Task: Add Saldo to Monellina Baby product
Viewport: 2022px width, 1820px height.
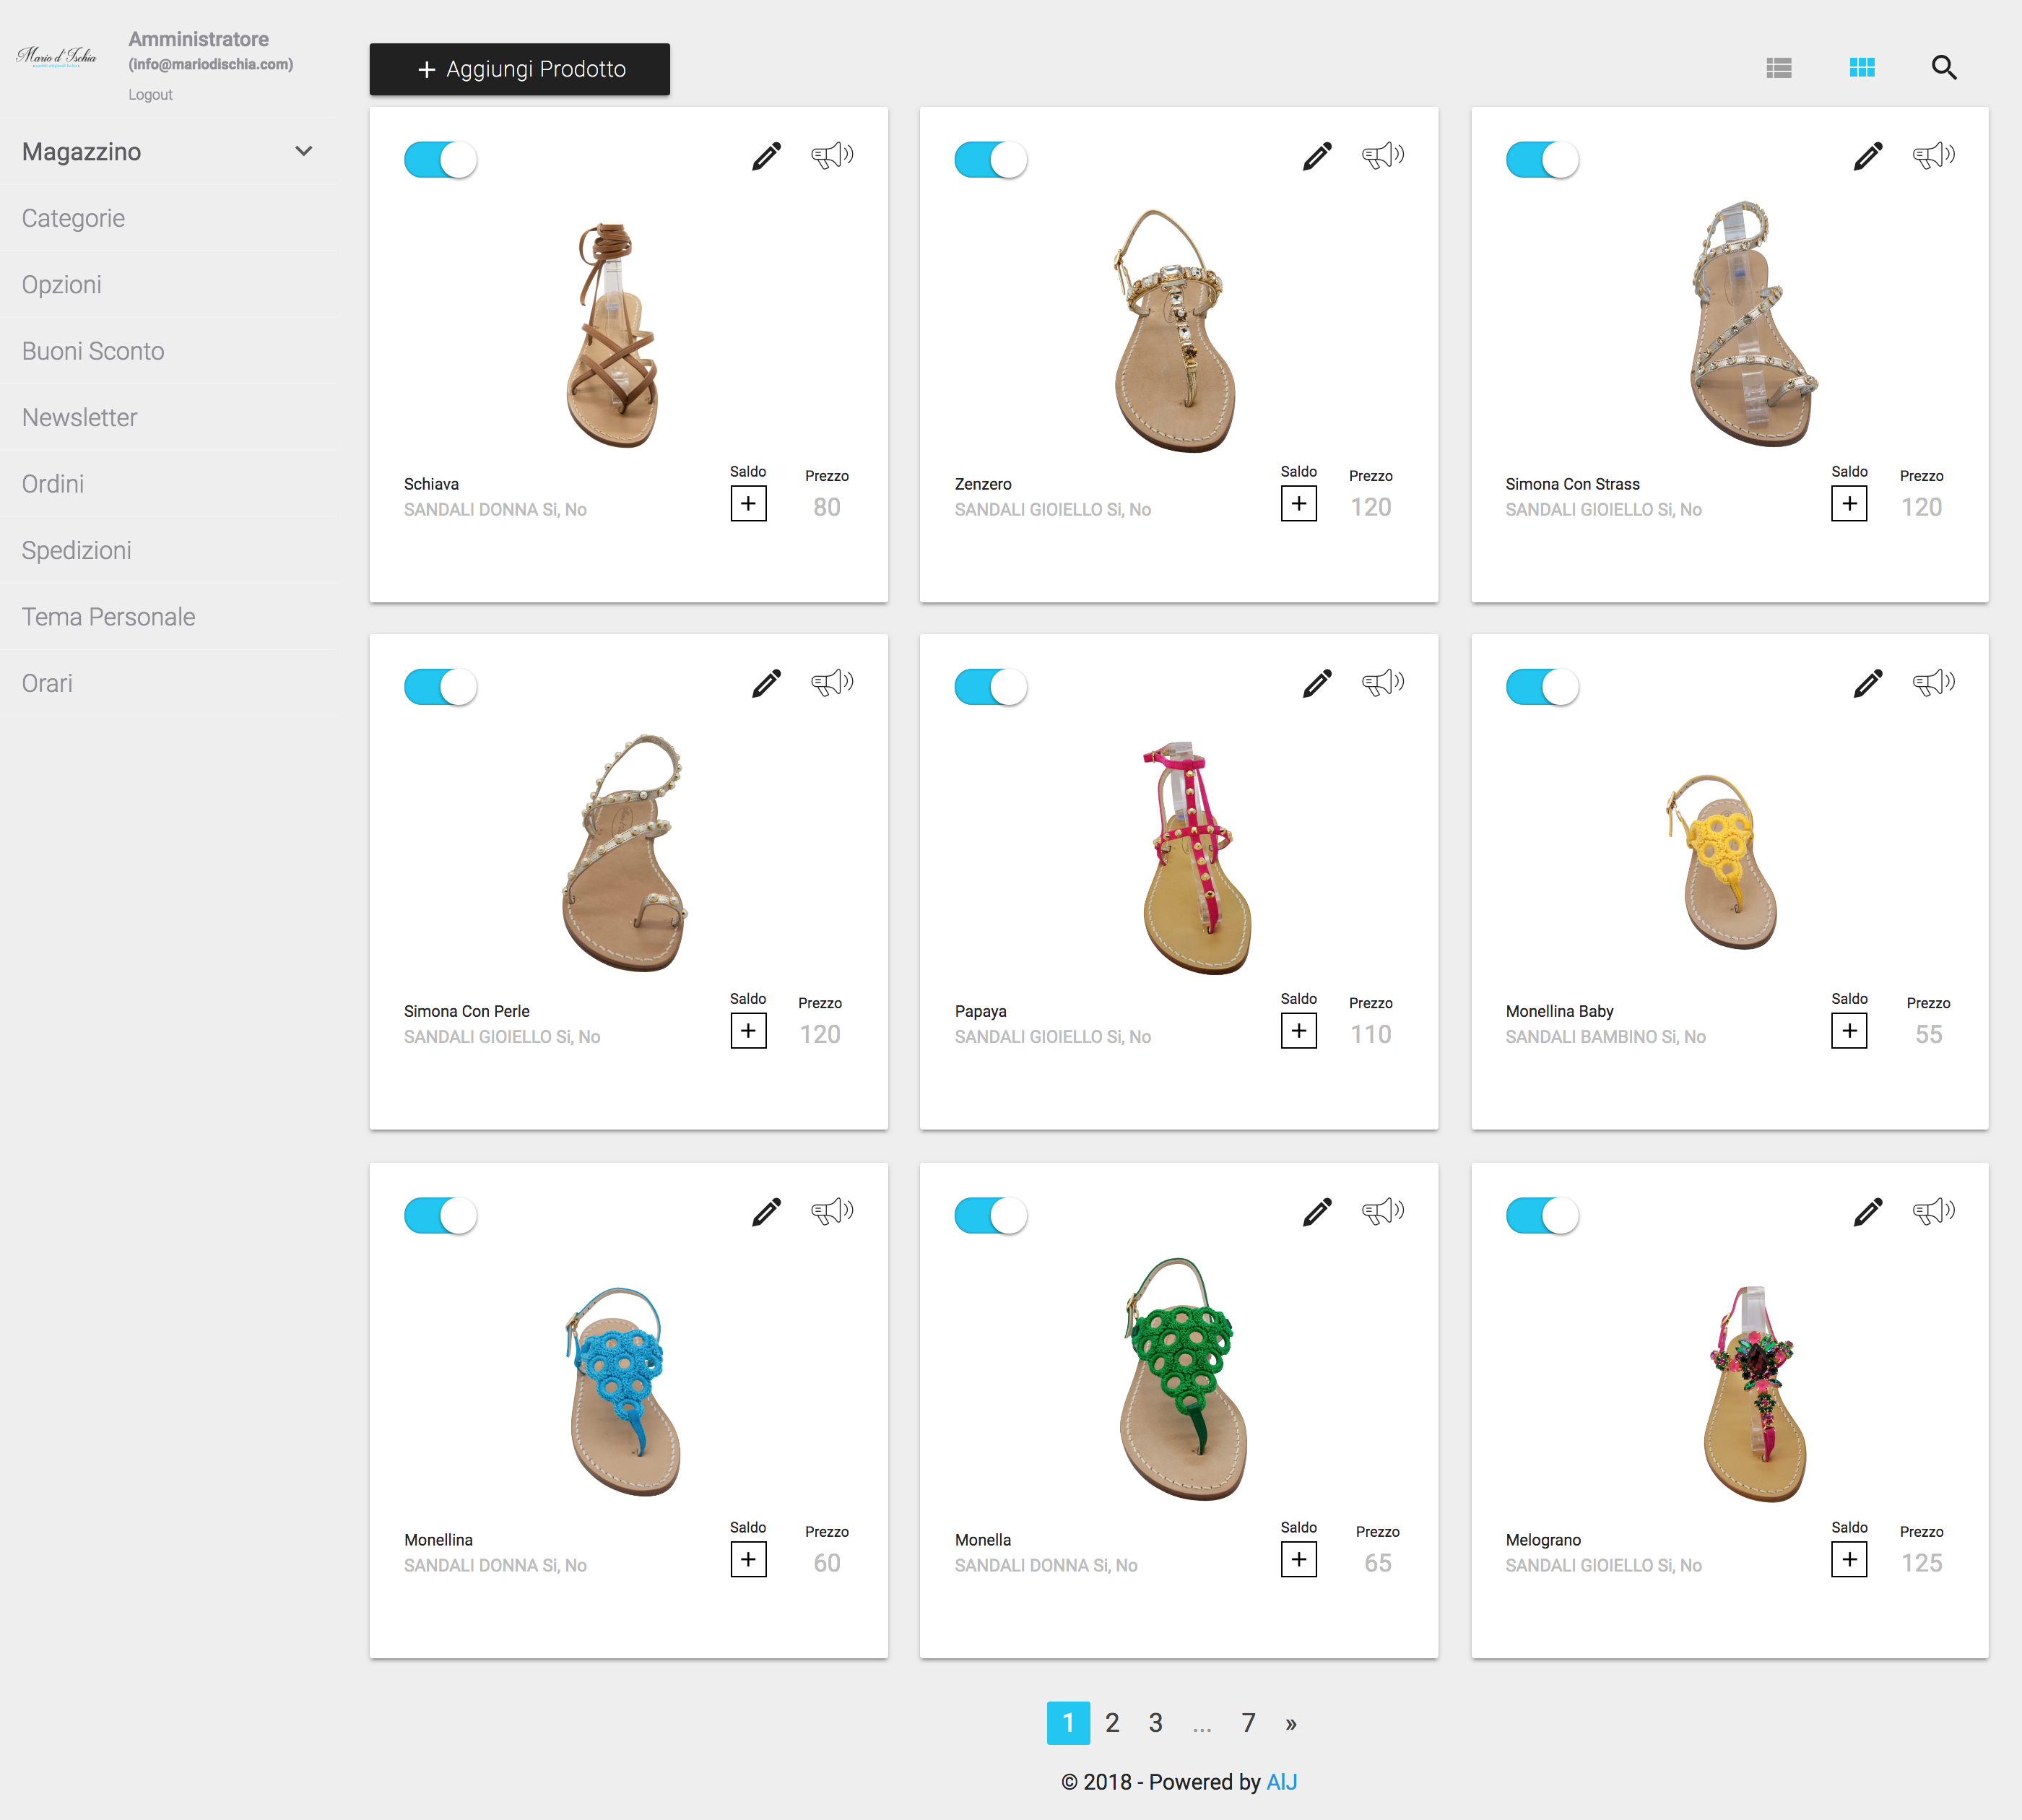Action: point(1848,1031)
